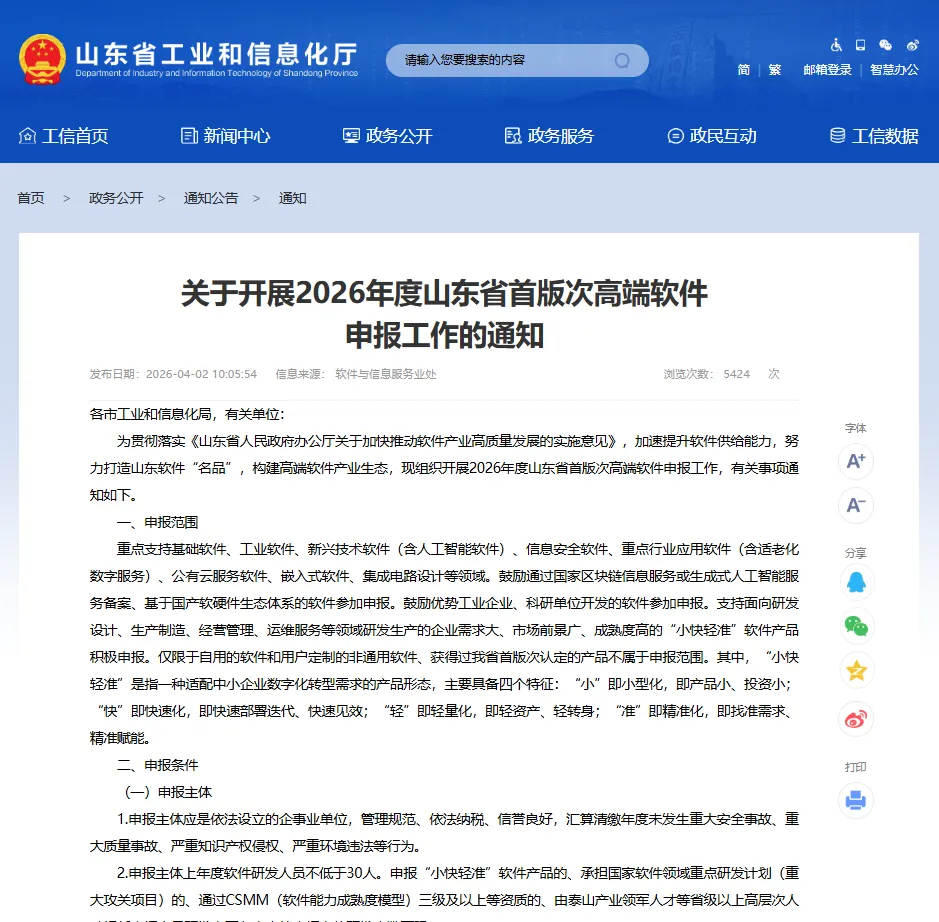Go to 通知公告 breadcrumb
The image size is (939, 922).
pos(211,198)
